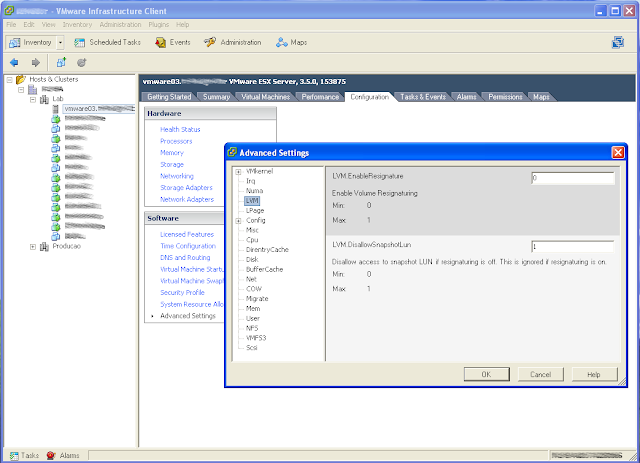Open the Inventory toolbar button

click(30, 42)
